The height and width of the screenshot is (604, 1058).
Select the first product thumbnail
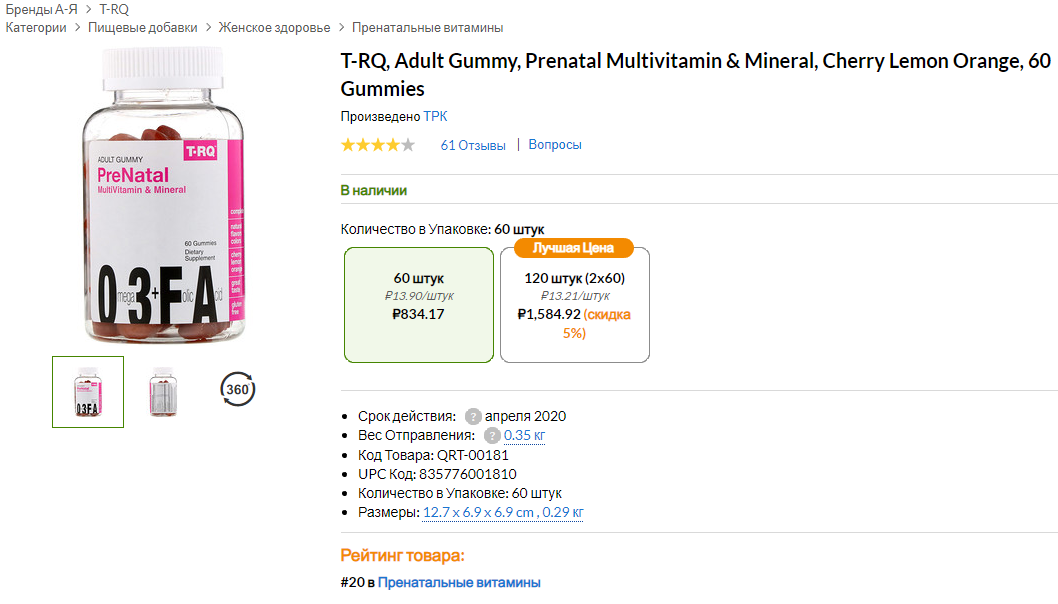(x=88, y=392)
